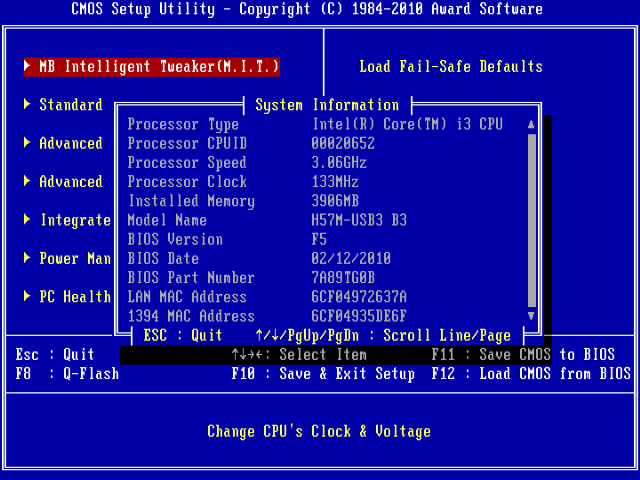
Task: Click MAC value 6CF04935DE6F
Action: tap(359, 316)
